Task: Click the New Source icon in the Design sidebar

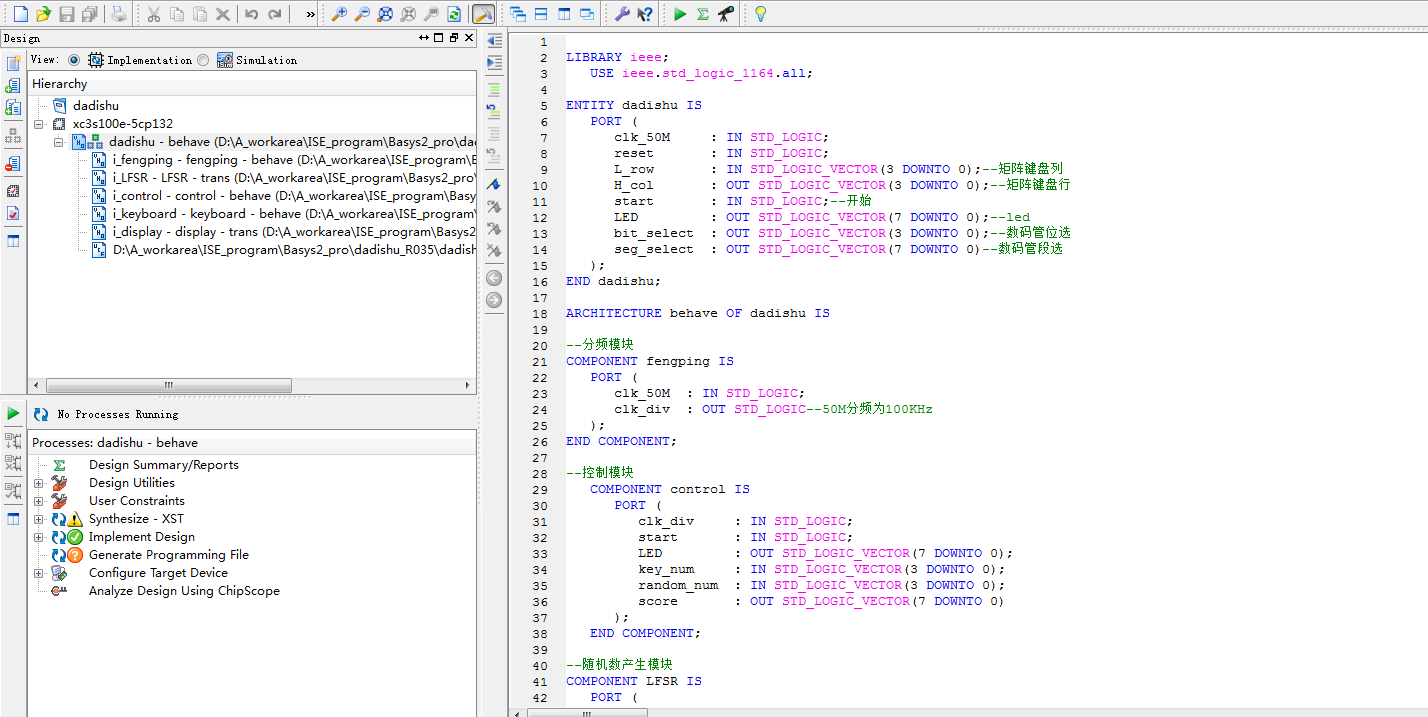Action: tap(13, 63)
